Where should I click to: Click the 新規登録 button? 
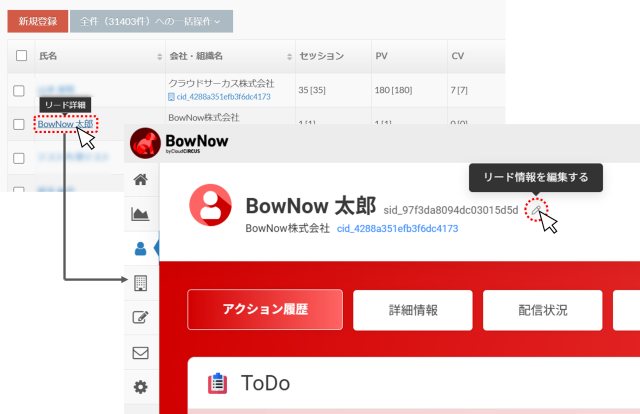38,21
